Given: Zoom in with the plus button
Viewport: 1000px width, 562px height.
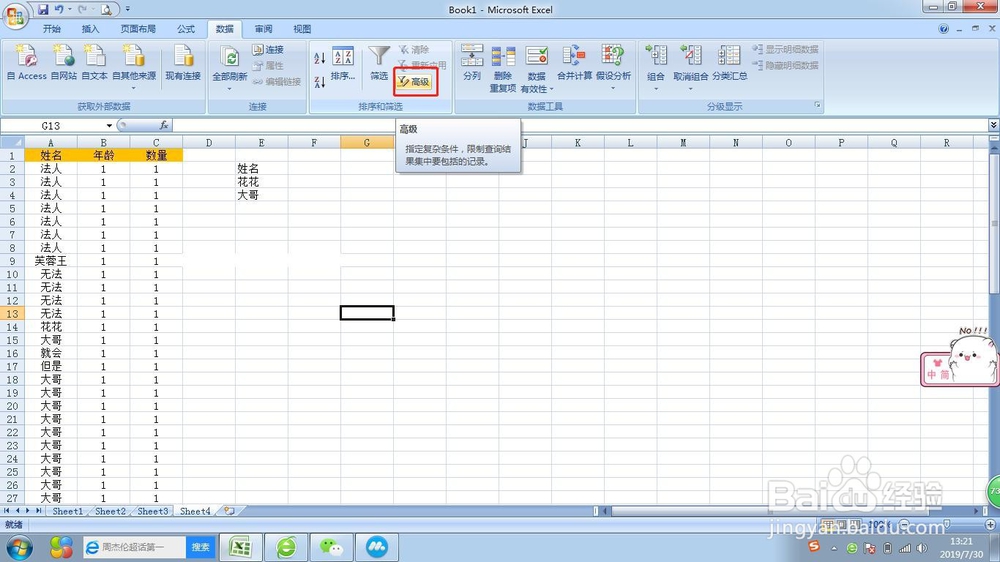Looking at the screenshot, I should [990, 524].
